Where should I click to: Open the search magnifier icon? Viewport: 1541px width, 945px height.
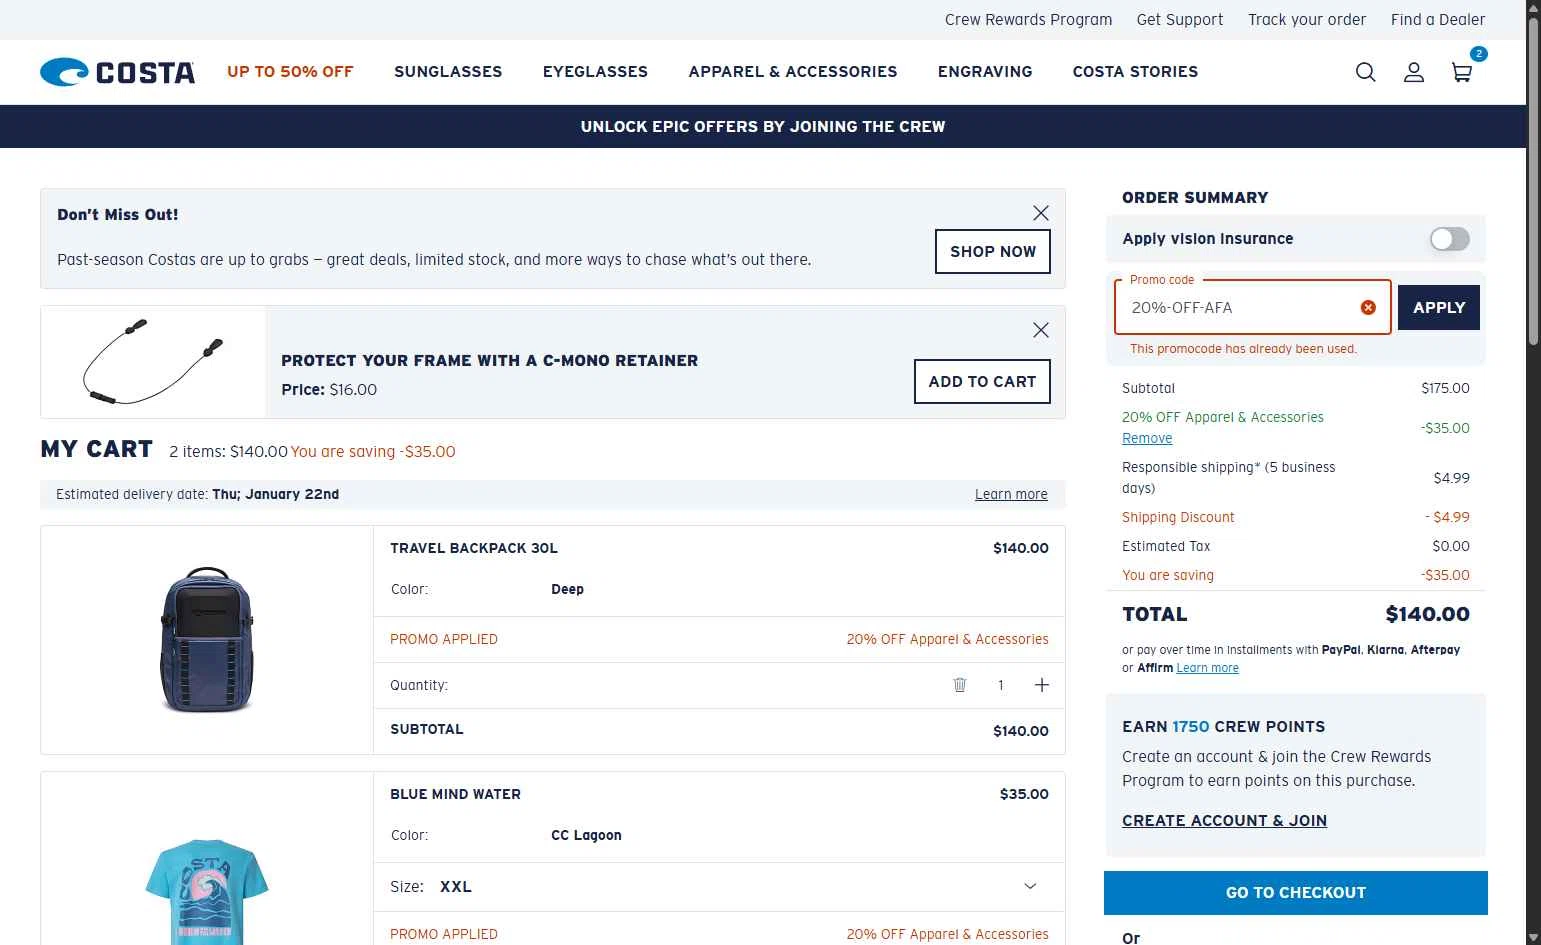pos(1365,72)
